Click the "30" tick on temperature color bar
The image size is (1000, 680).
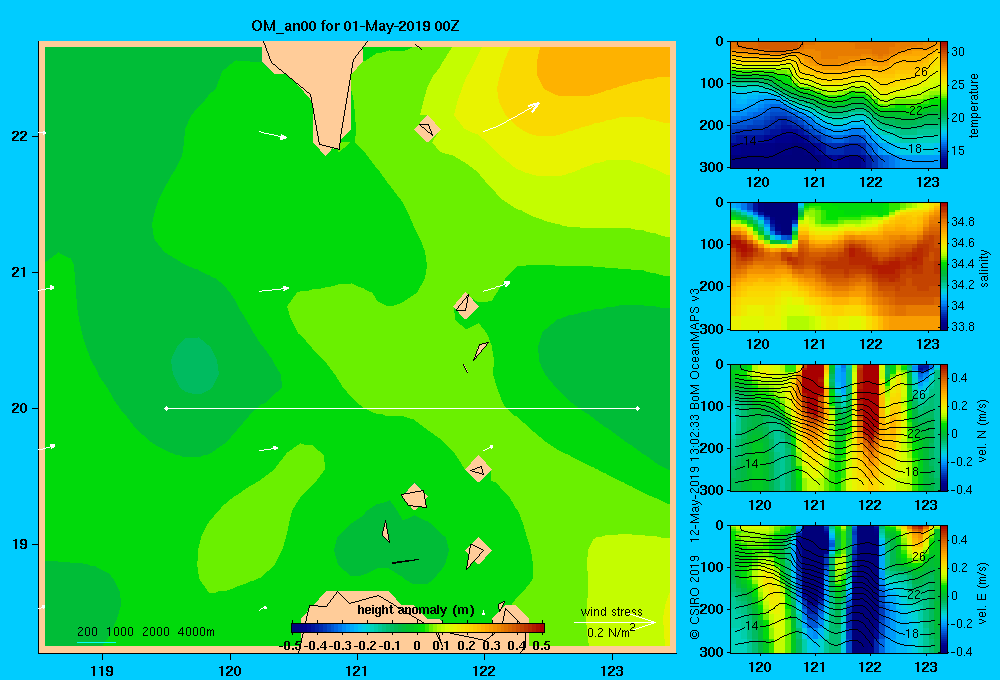click(x=958, y=52)
